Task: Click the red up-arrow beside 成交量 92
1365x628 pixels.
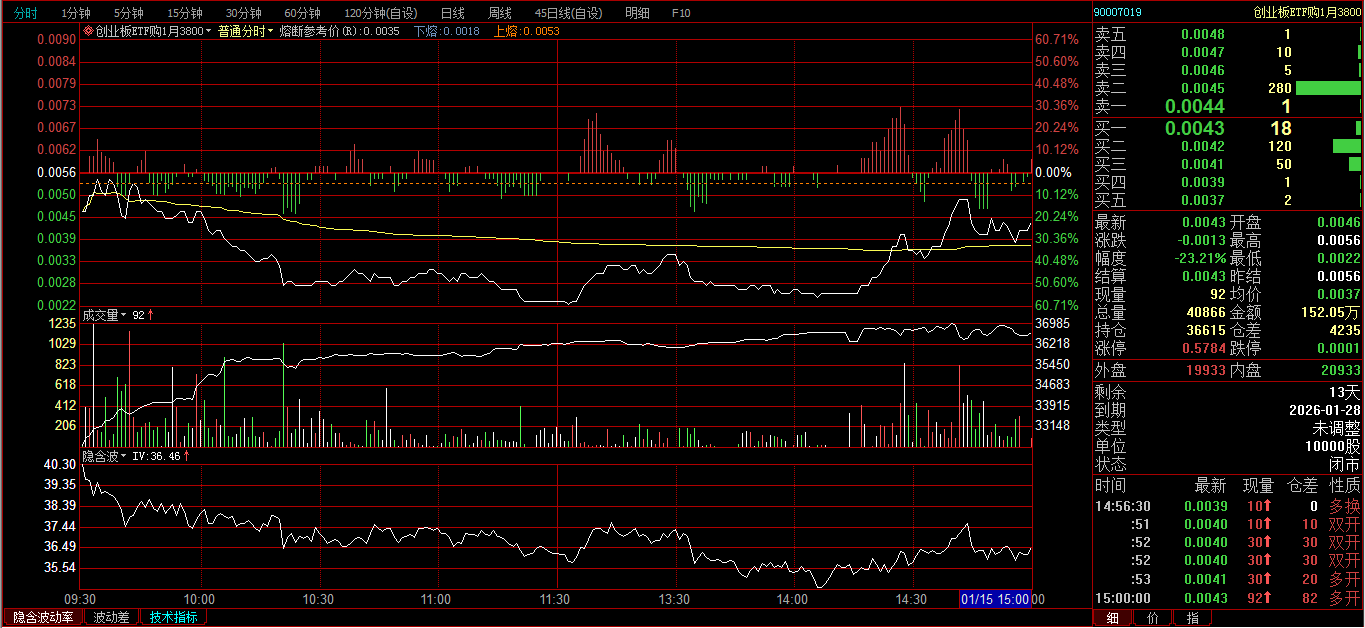Action: click(x=151, y=315)
